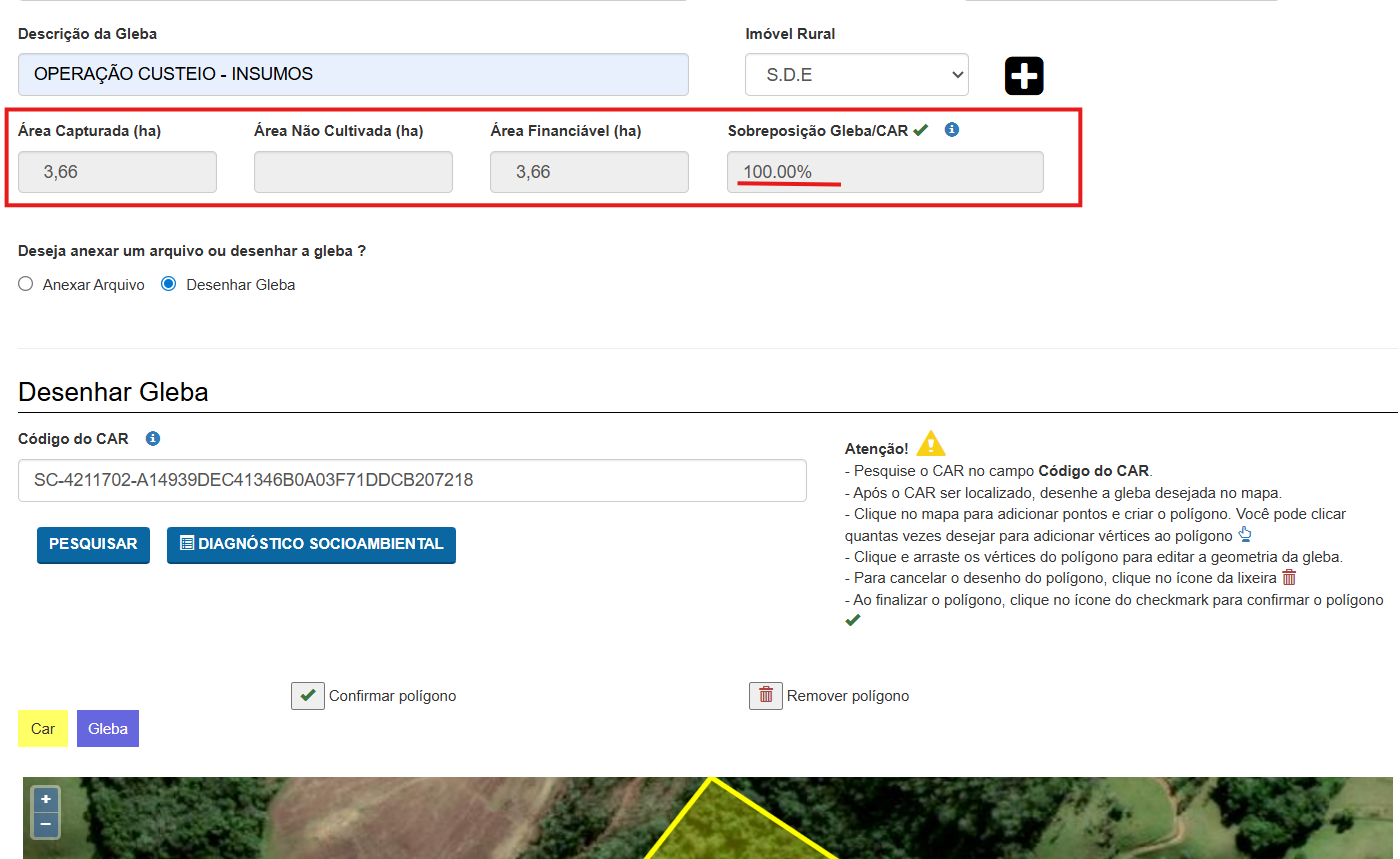Image resolution: width=1400 pixels, height=859 pixels.
Task: Click the purple Gleba legend swatch
Action: pos(108,729)
